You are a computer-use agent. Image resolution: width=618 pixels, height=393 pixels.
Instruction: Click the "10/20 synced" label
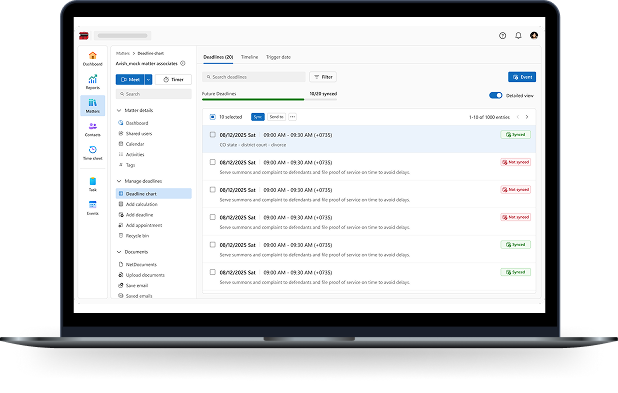323,94
